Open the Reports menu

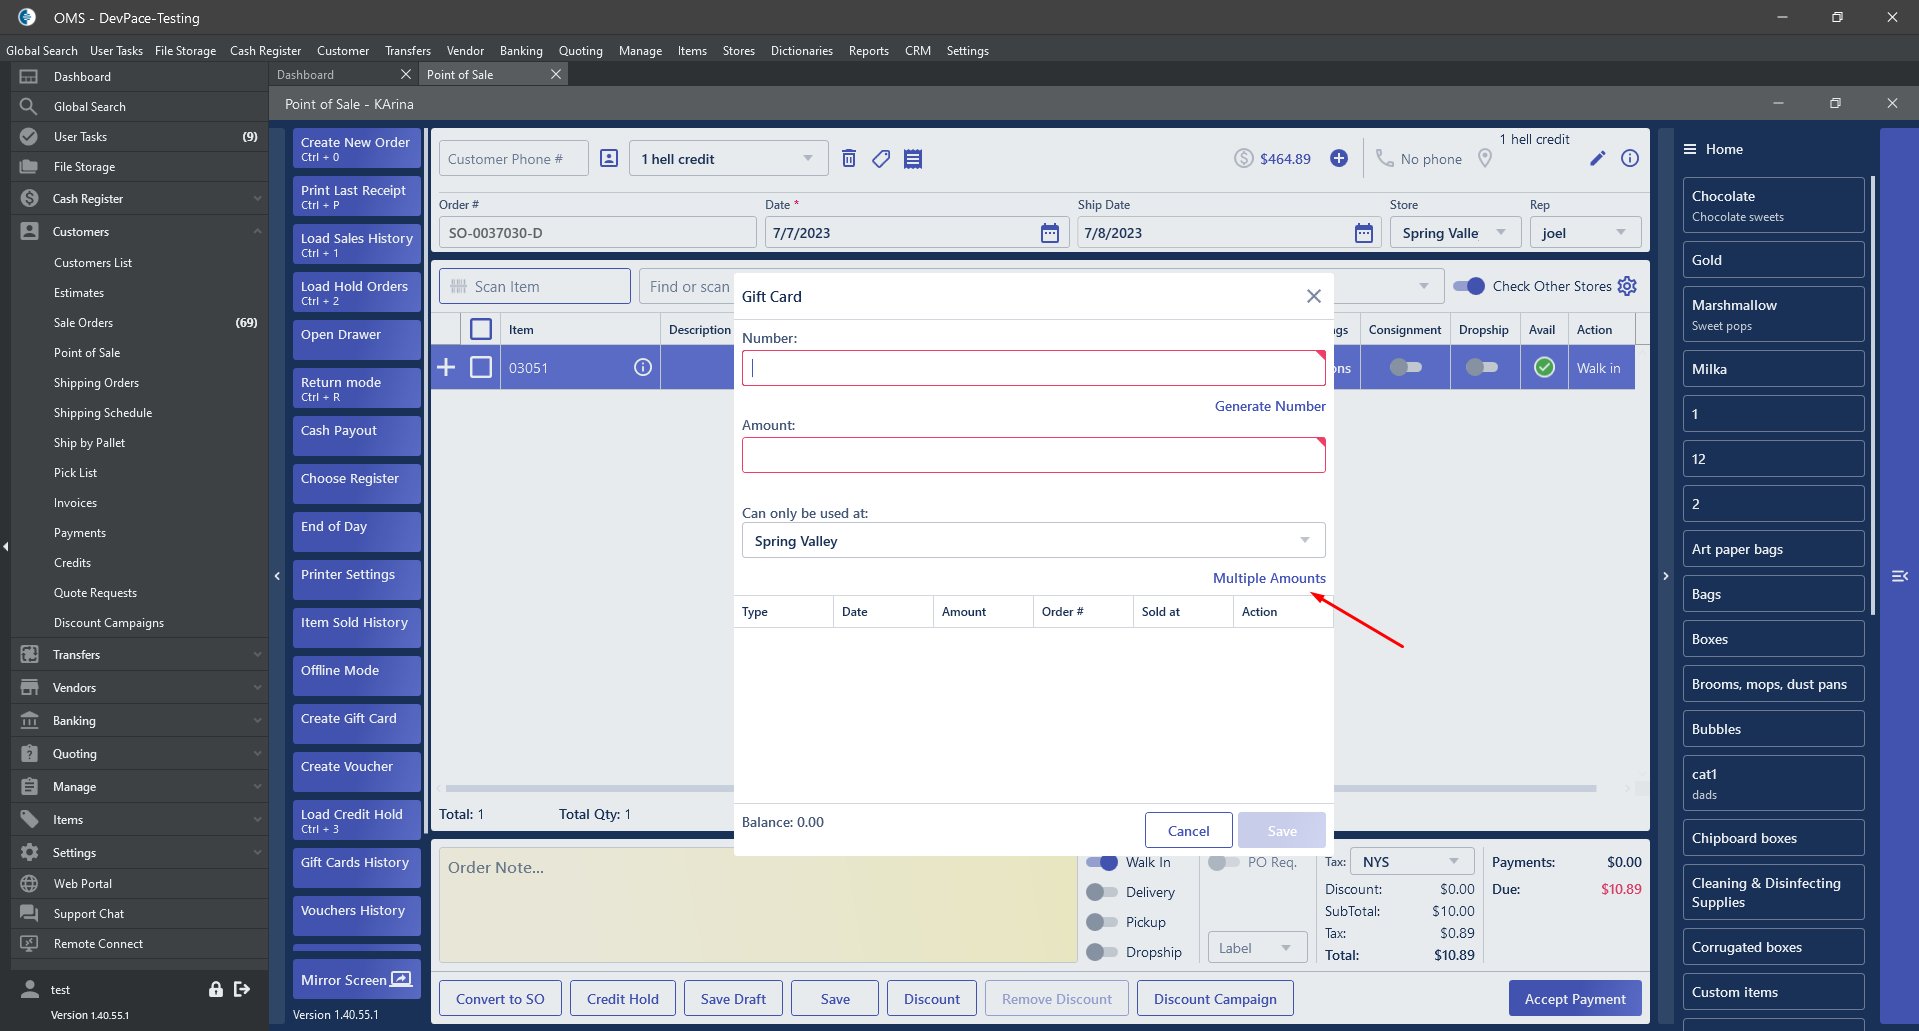pyautogui.click(x=868, y=51)
